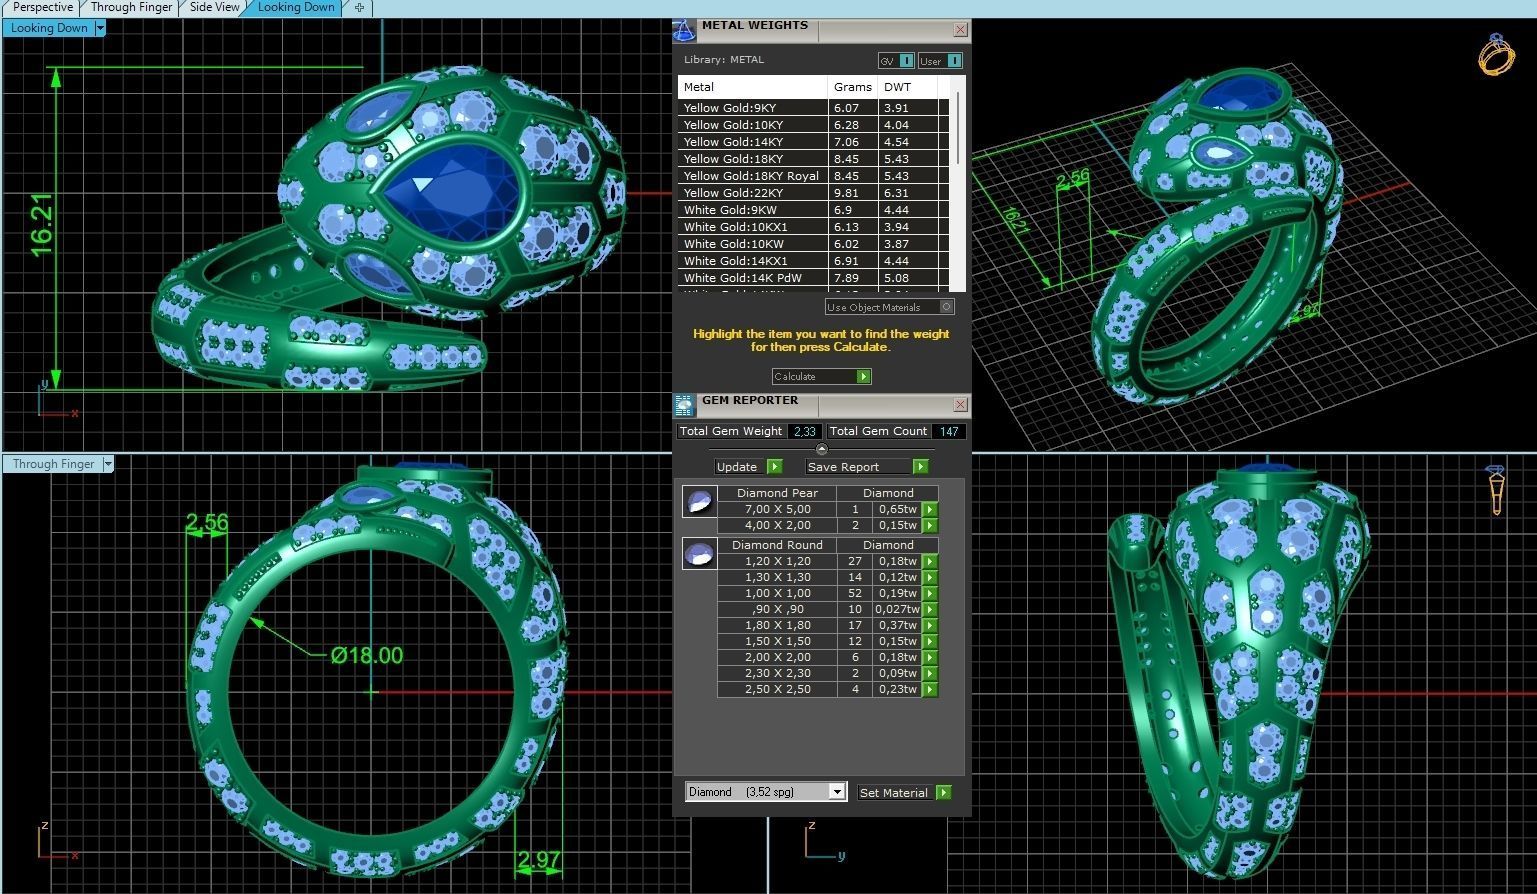Select the Yellow Gold:10KY row

(x=813, y=125)
